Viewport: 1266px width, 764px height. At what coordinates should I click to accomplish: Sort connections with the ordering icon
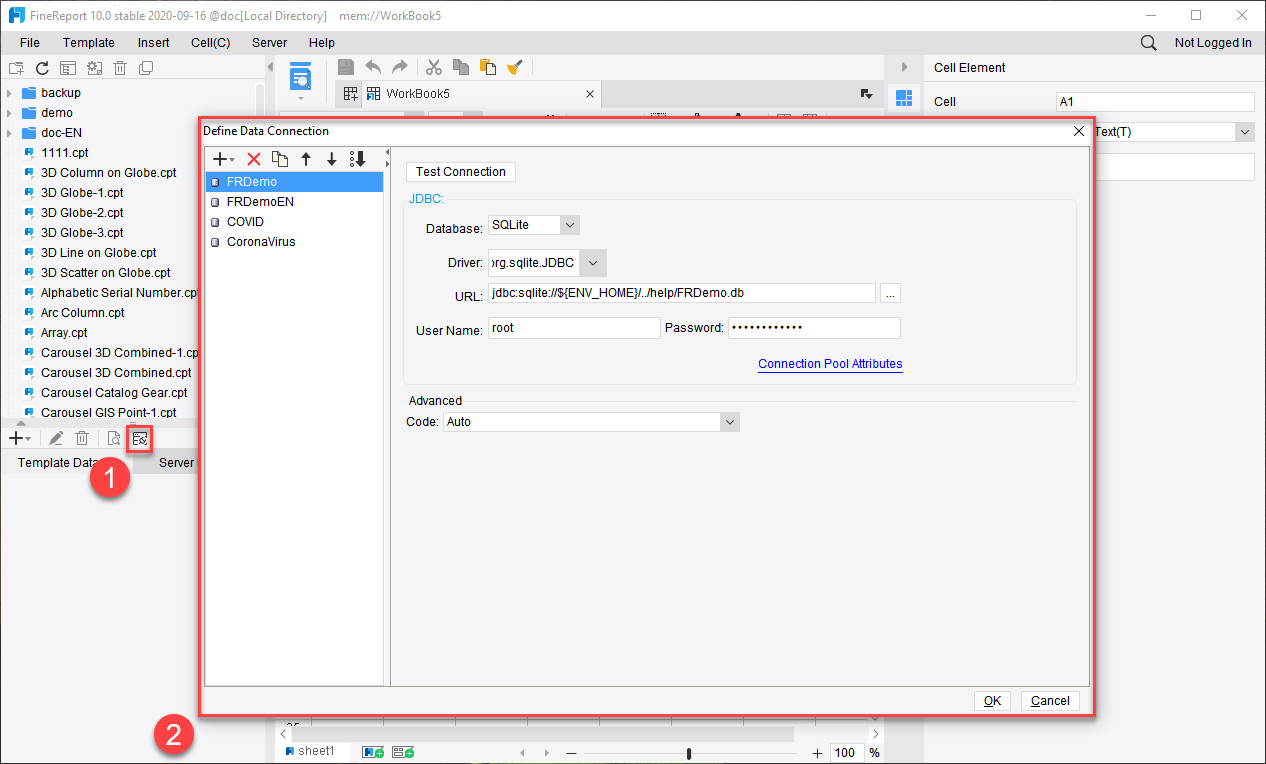click(357, 158)
